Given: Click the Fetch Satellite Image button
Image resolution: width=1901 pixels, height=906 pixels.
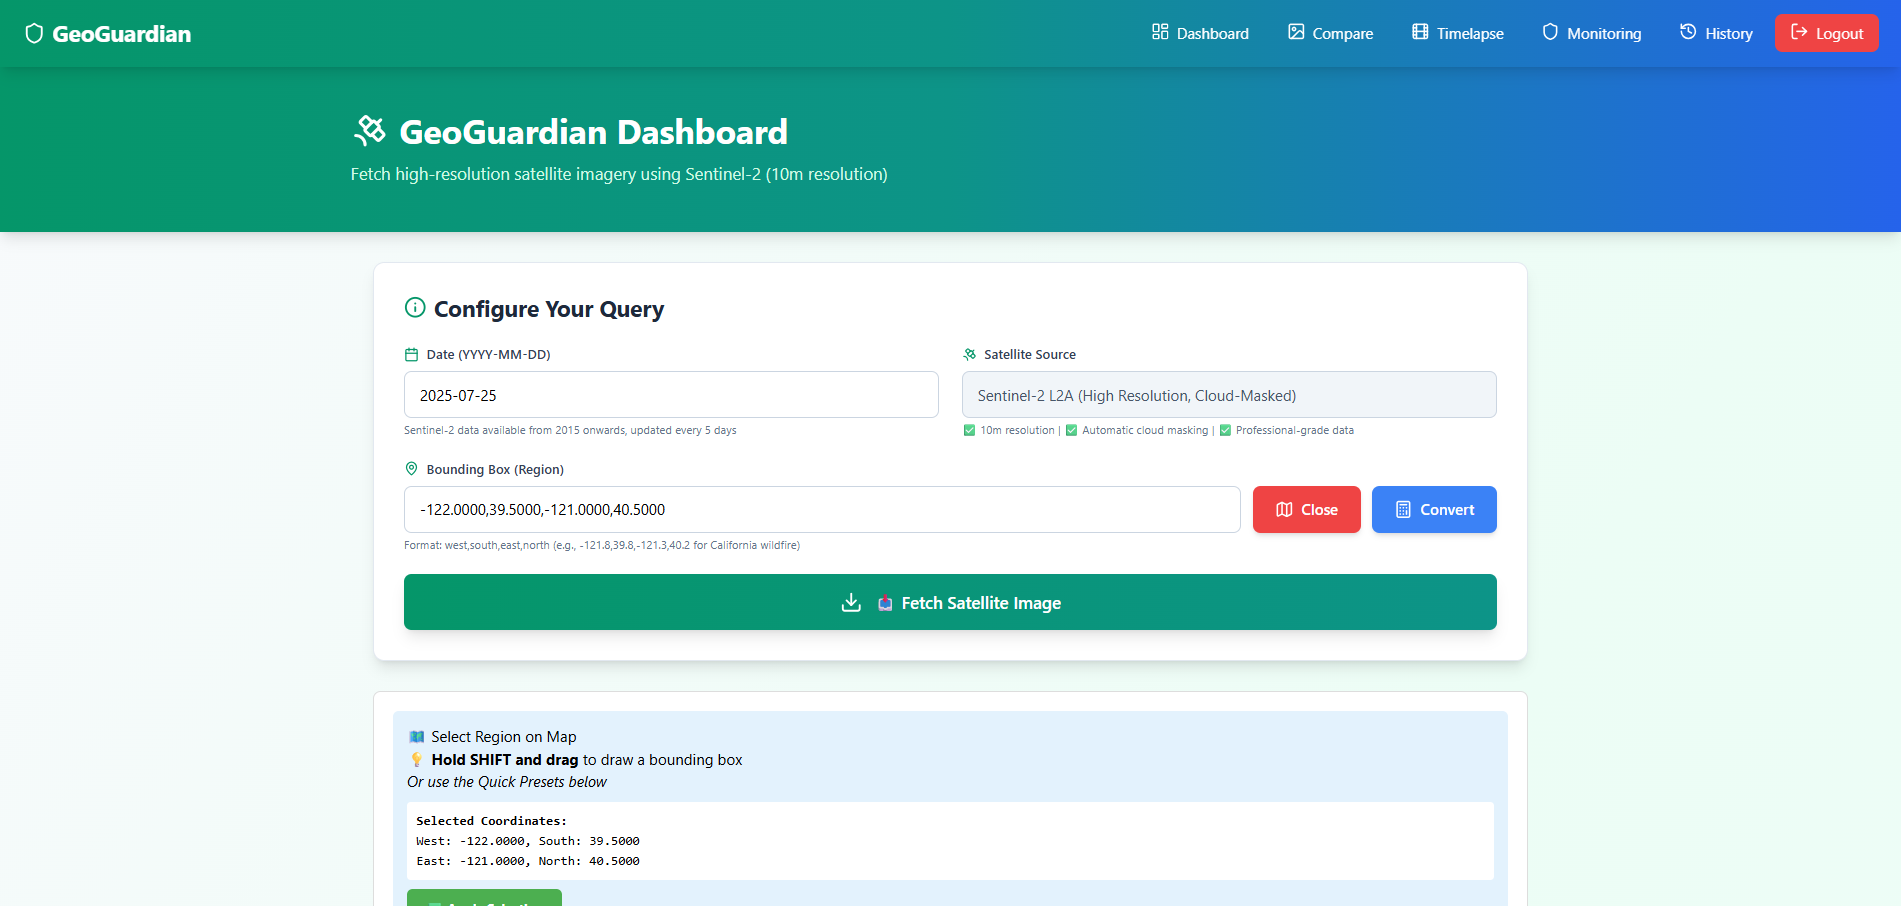Looking at the screenshot, I should tap(950, 602).
